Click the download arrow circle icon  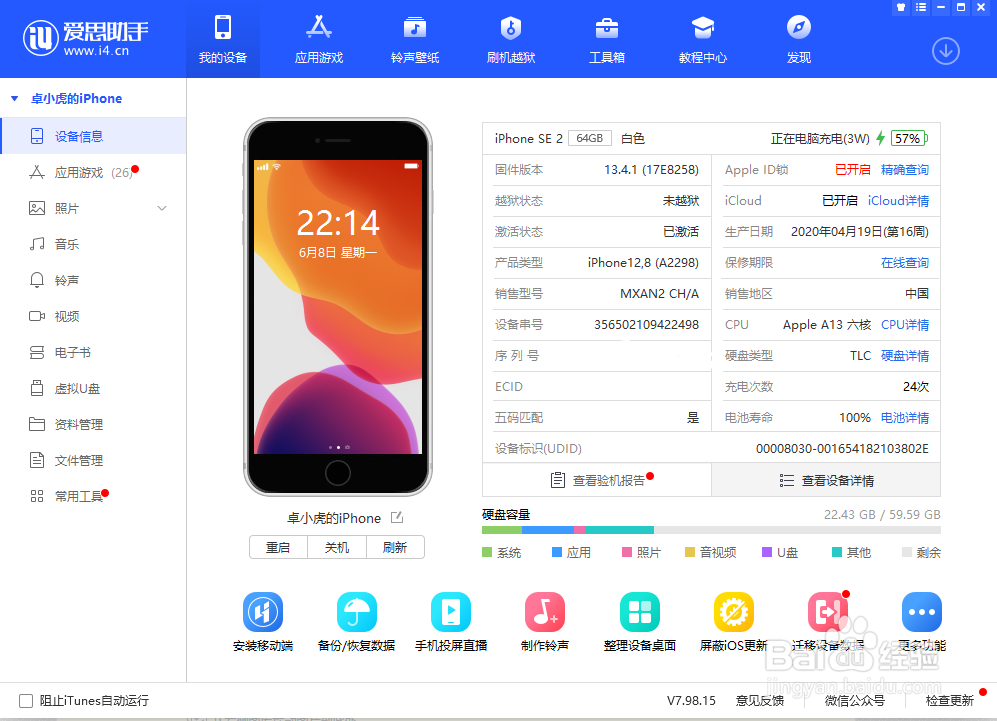[x=945, y=51]
